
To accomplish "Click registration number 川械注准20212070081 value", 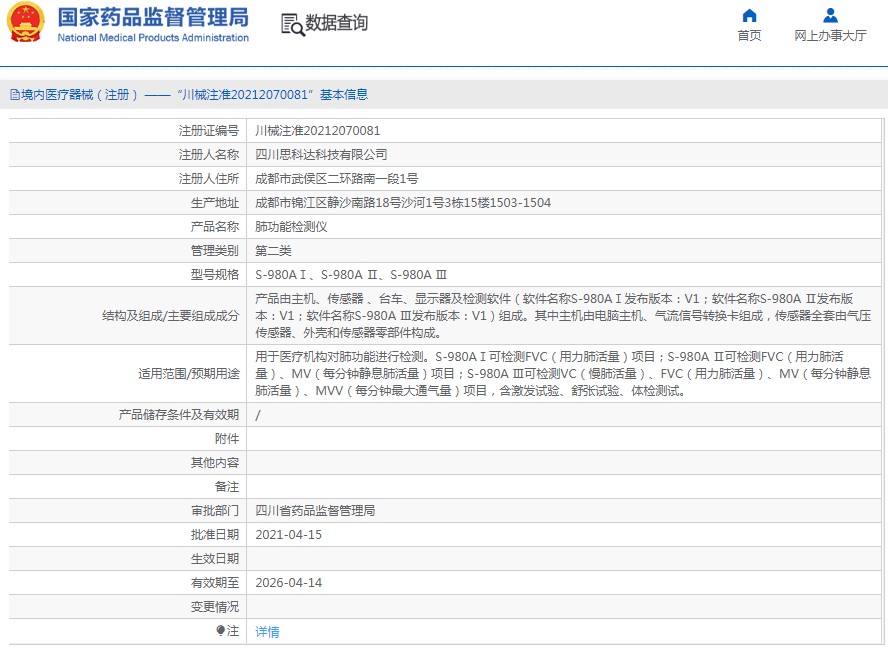I will [318, 131].
